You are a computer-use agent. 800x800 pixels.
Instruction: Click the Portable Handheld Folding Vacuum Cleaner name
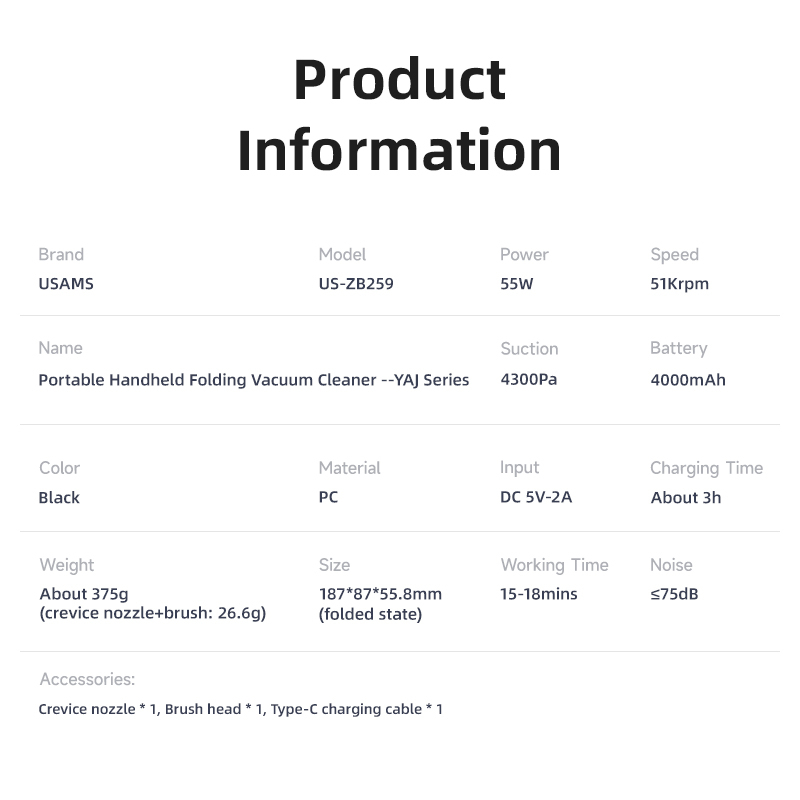(253, 380)
